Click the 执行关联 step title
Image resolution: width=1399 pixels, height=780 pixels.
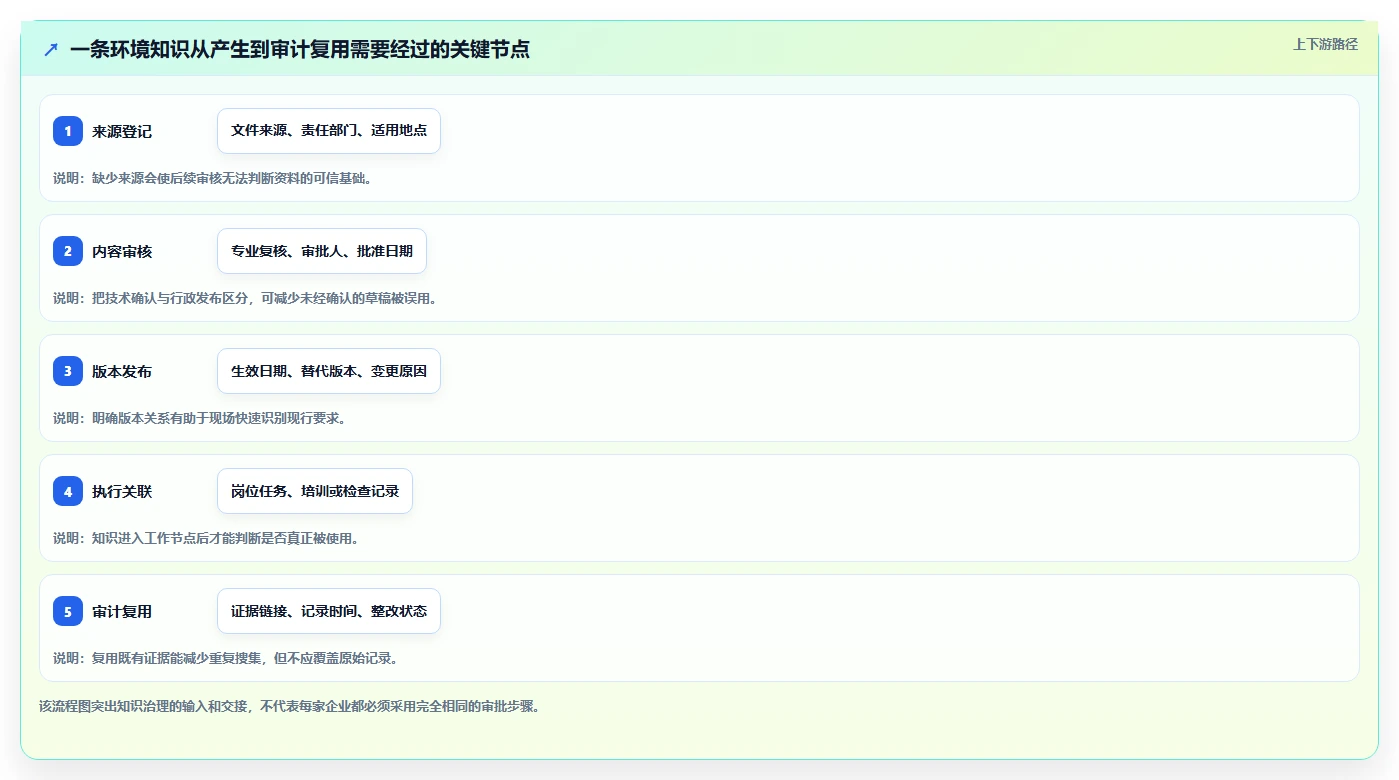pos(122,491)
